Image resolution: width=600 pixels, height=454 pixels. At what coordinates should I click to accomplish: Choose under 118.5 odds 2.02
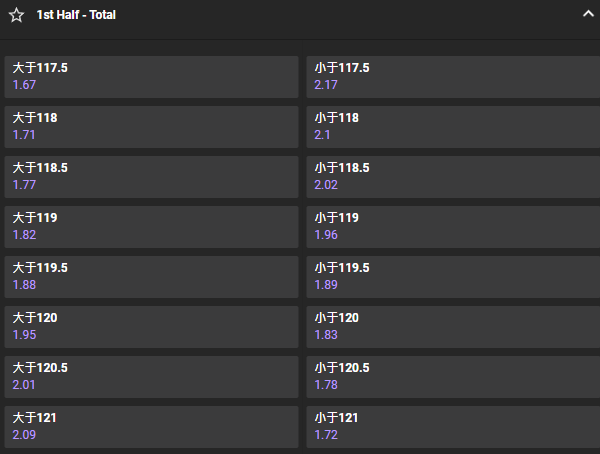coord(453,177)
